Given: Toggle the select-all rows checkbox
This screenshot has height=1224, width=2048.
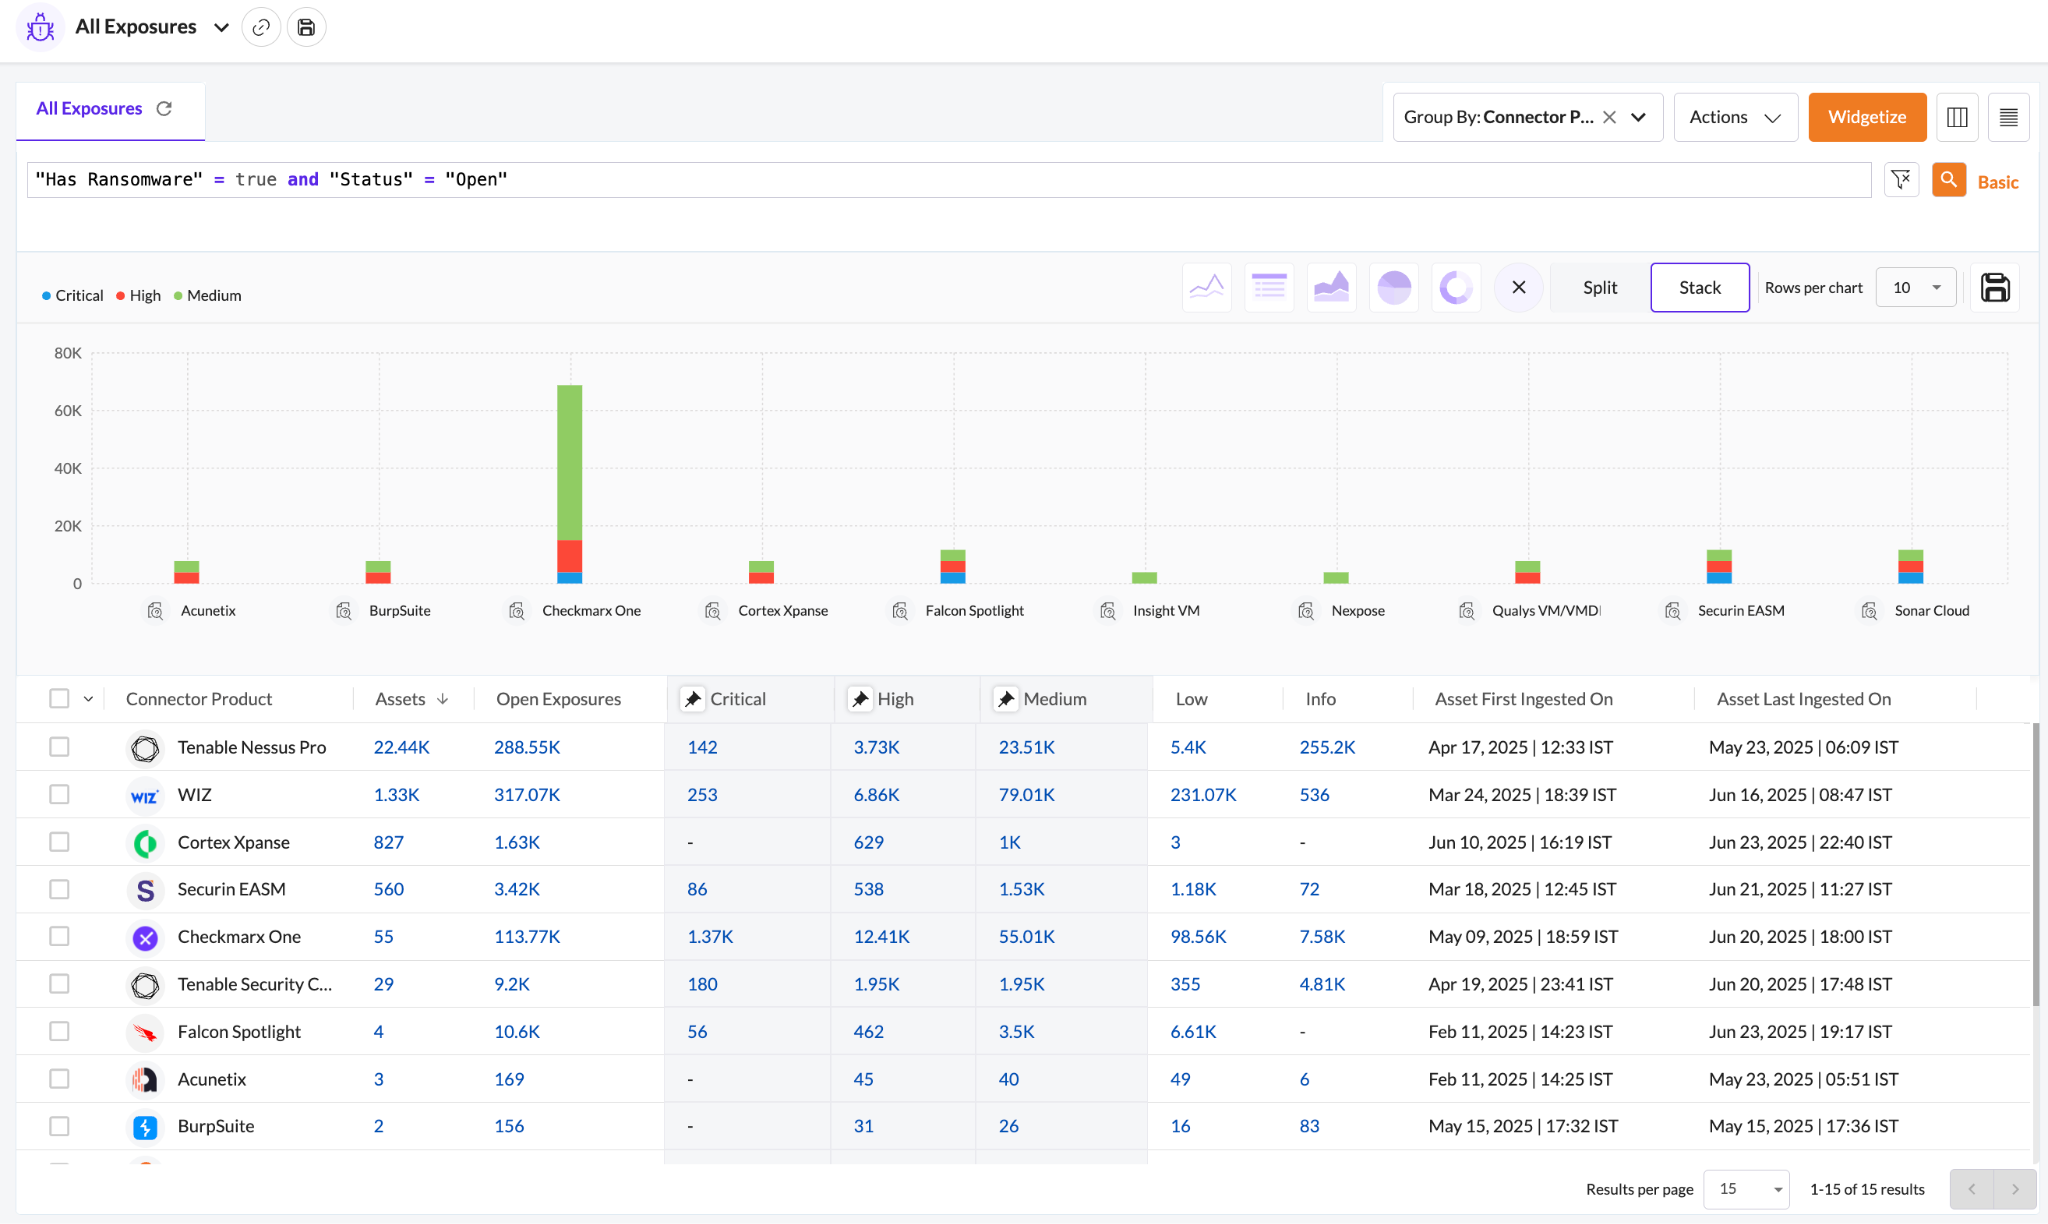Looking at the screenshot, I should point(59,699).
